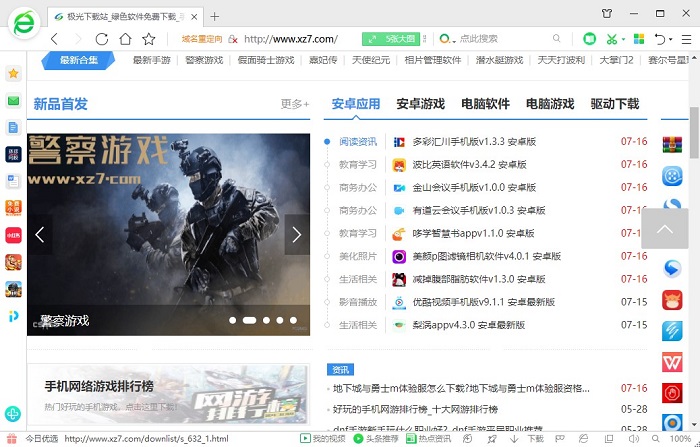Viewport: 700px width, 447px height.
Task: Click the browser back arrow
Action: click(54, 39)
